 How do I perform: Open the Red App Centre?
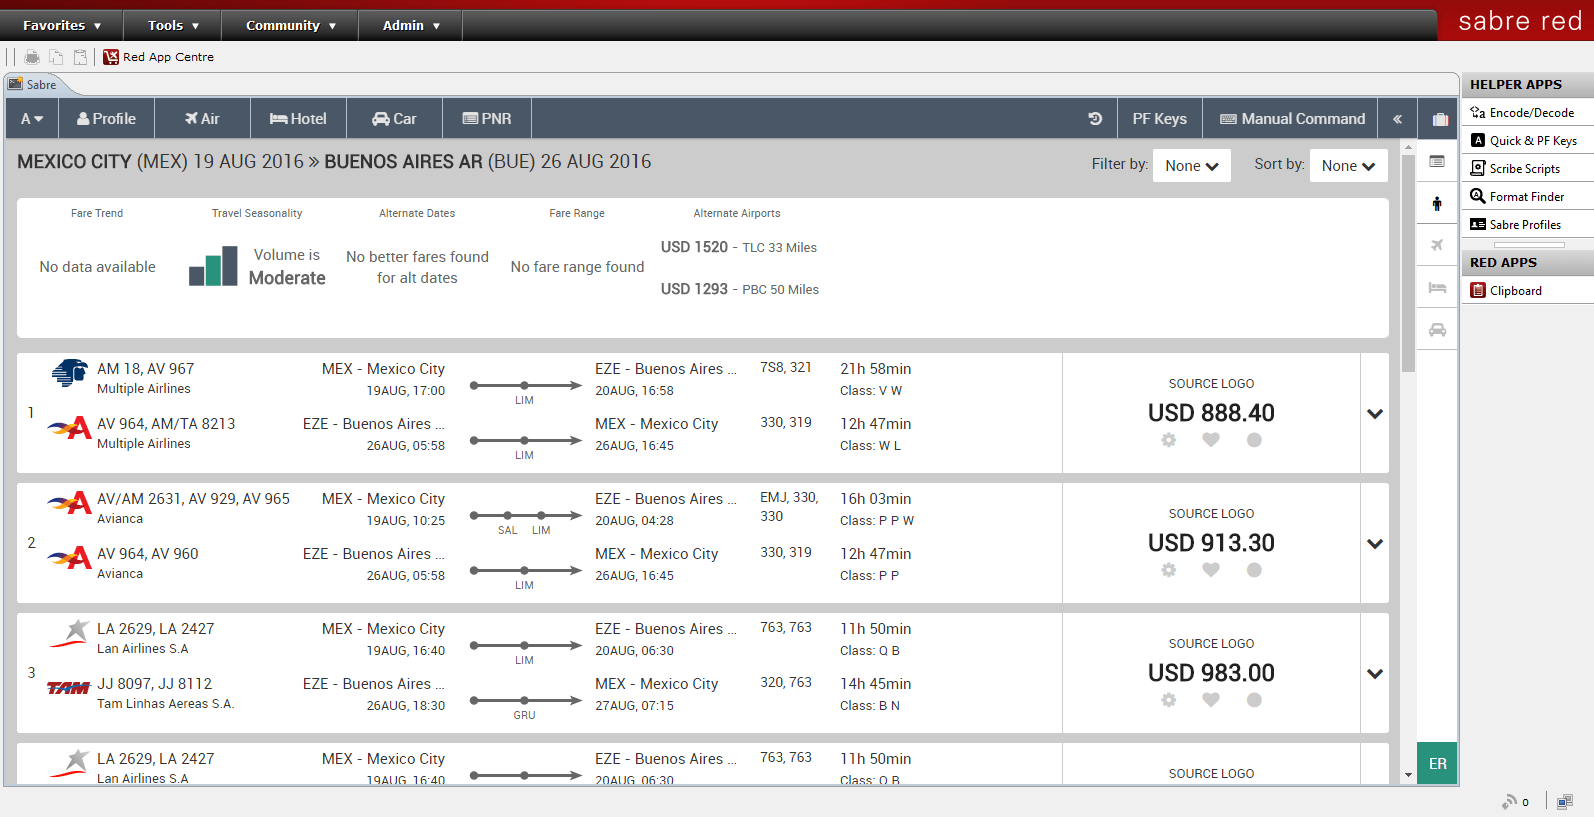point(159,57)
